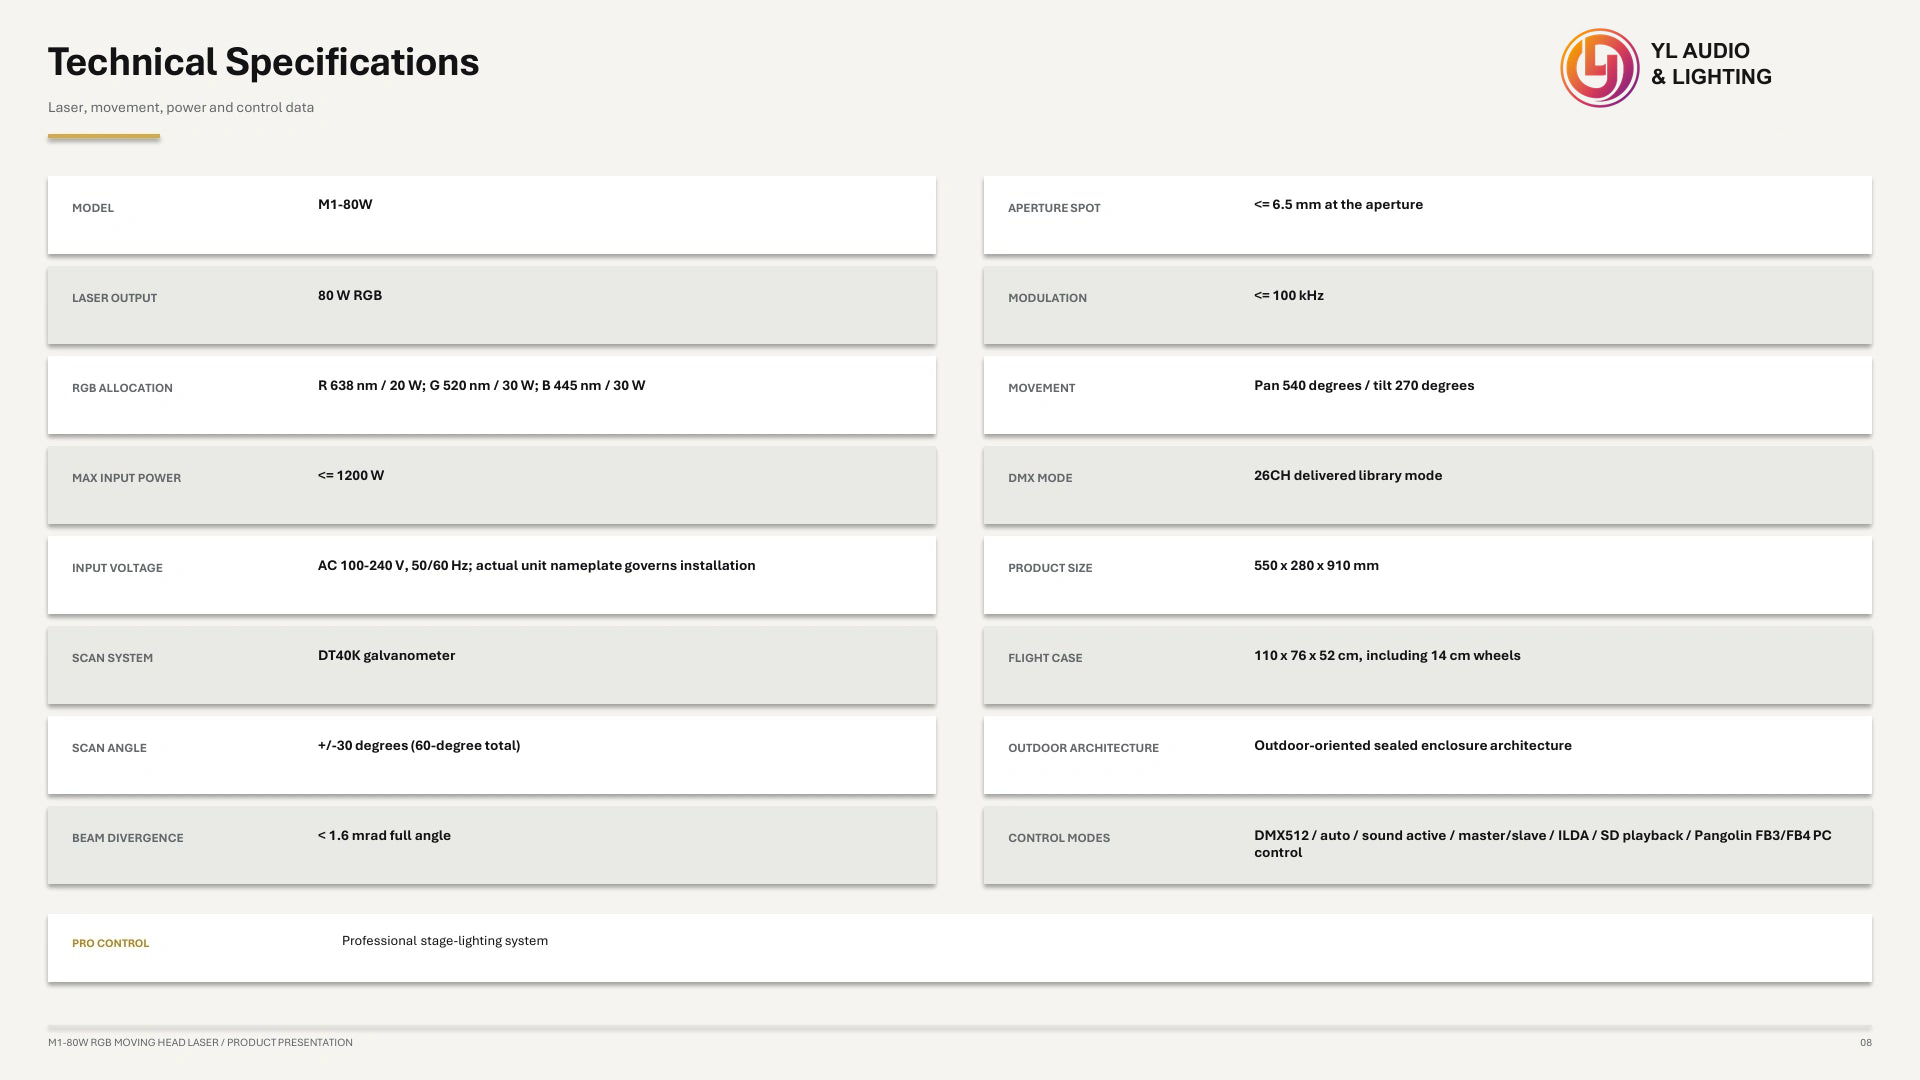Select the MODEL label
Image resolution: width=1920 pixels, height=1080 pixels.
[x=93, y=208]
